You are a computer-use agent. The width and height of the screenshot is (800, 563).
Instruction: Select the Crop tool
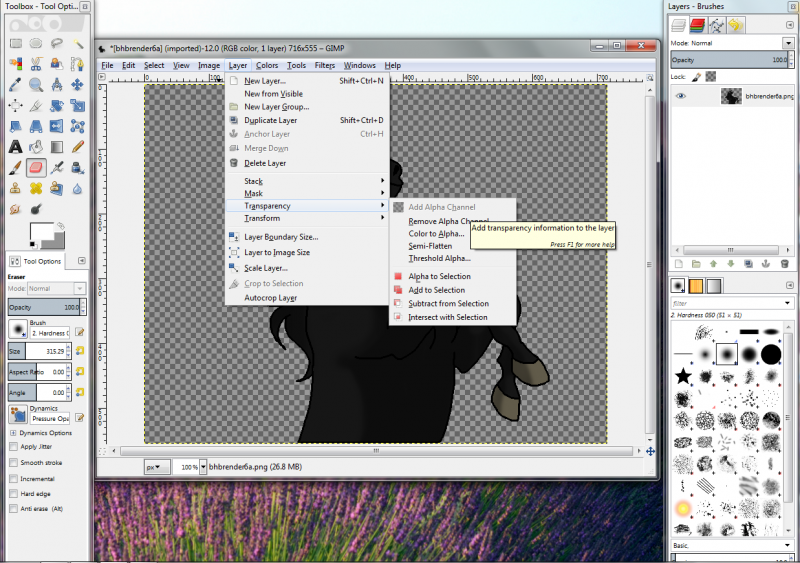(36, 106)
